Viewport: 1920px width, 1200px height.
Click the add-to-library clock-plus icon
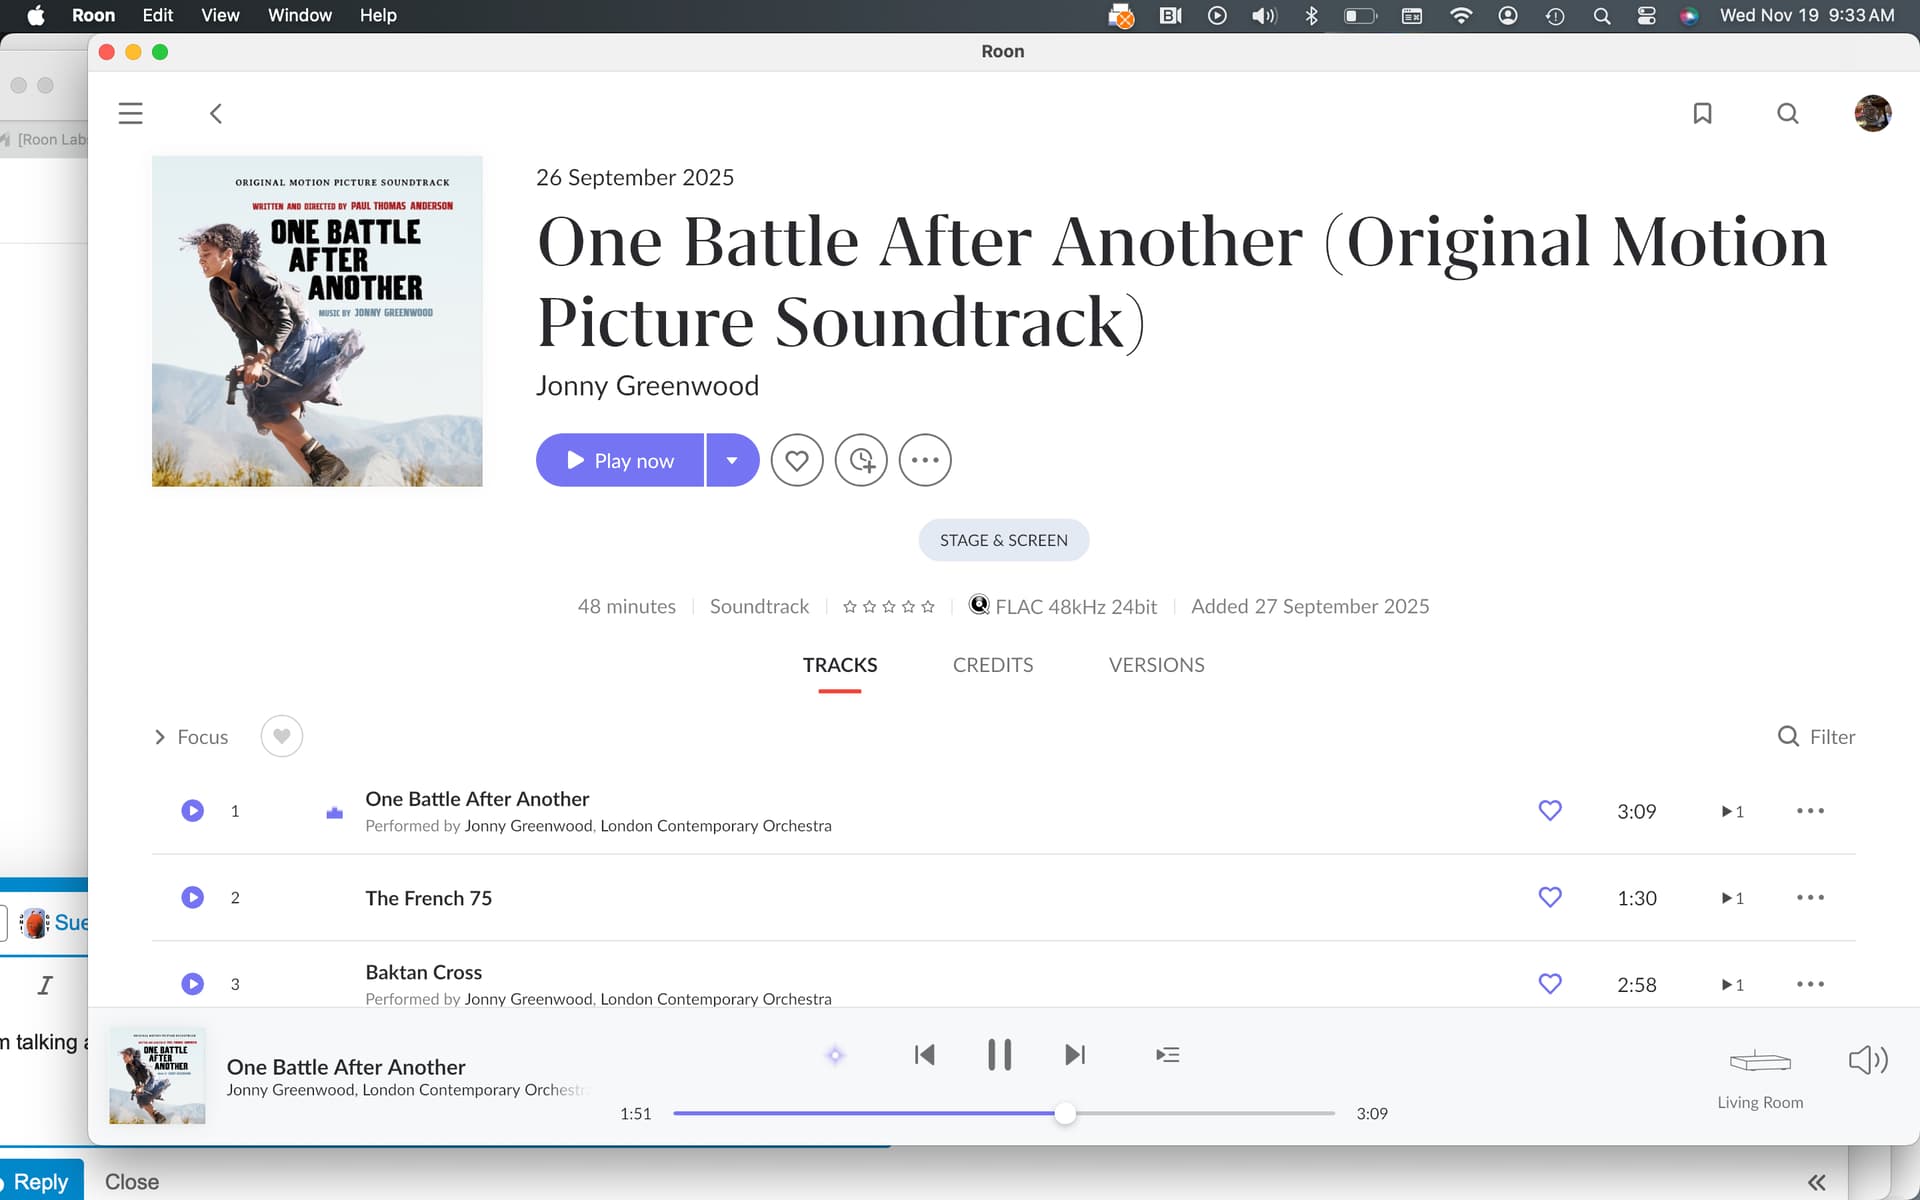tap(861, 460)
